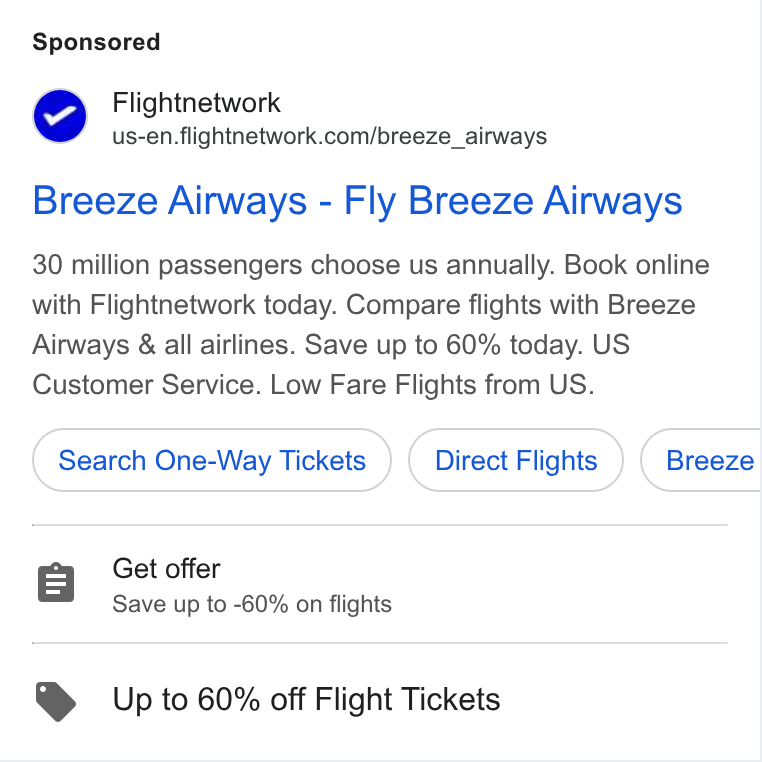Image resolution: width=762 pixels, height=762 pixels.
Task: Click the Flightnetwork checkmark logo icon
Action: (60, 116)
